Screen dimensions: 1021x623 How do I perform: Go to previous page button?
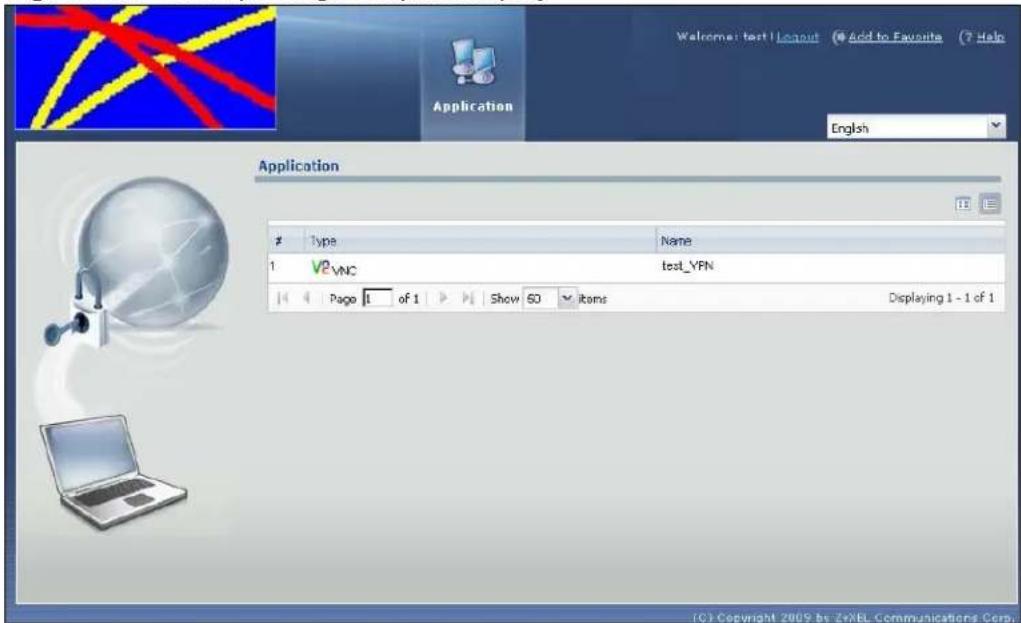tap(306, 298)
